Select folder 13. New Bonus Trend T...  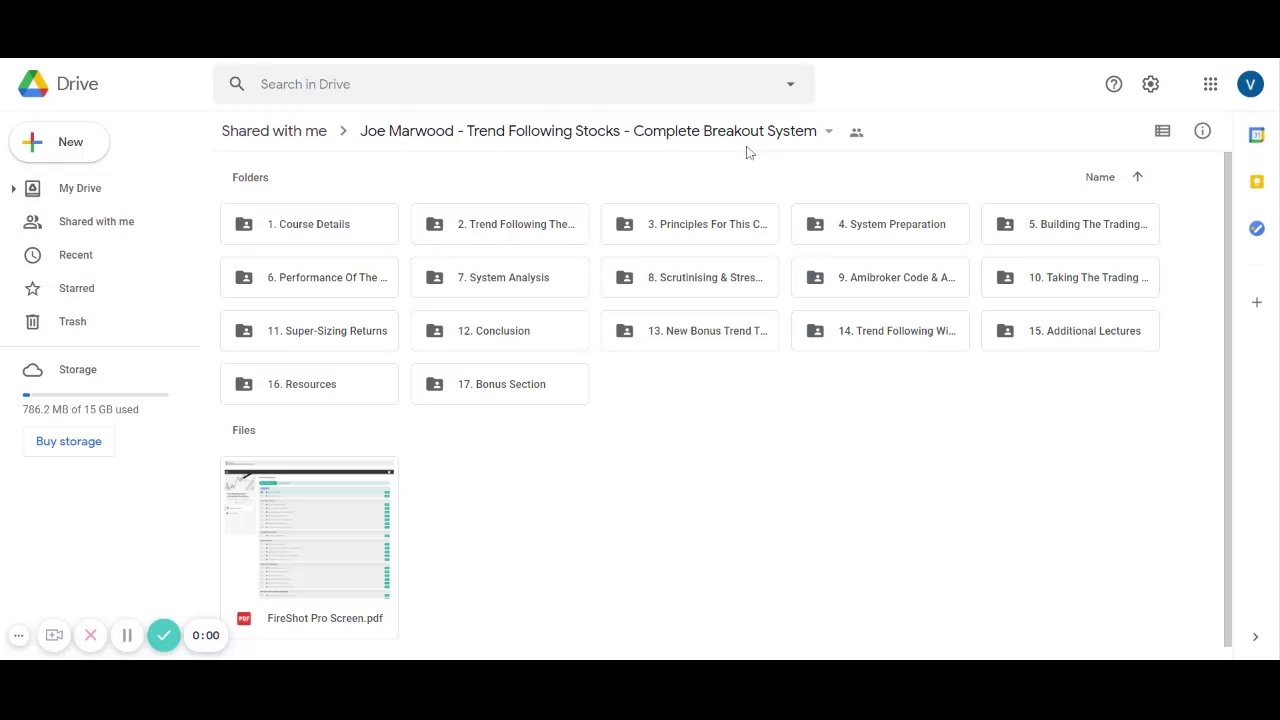click(690, 331)
